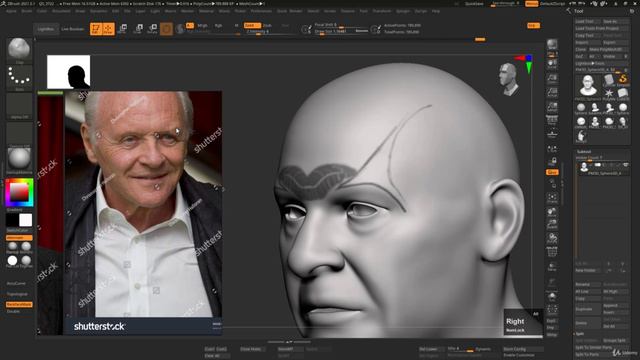This screenshot has height=360, width=640.
Task: Select the Scale transform icon
Action: click(x=138, y=29)
